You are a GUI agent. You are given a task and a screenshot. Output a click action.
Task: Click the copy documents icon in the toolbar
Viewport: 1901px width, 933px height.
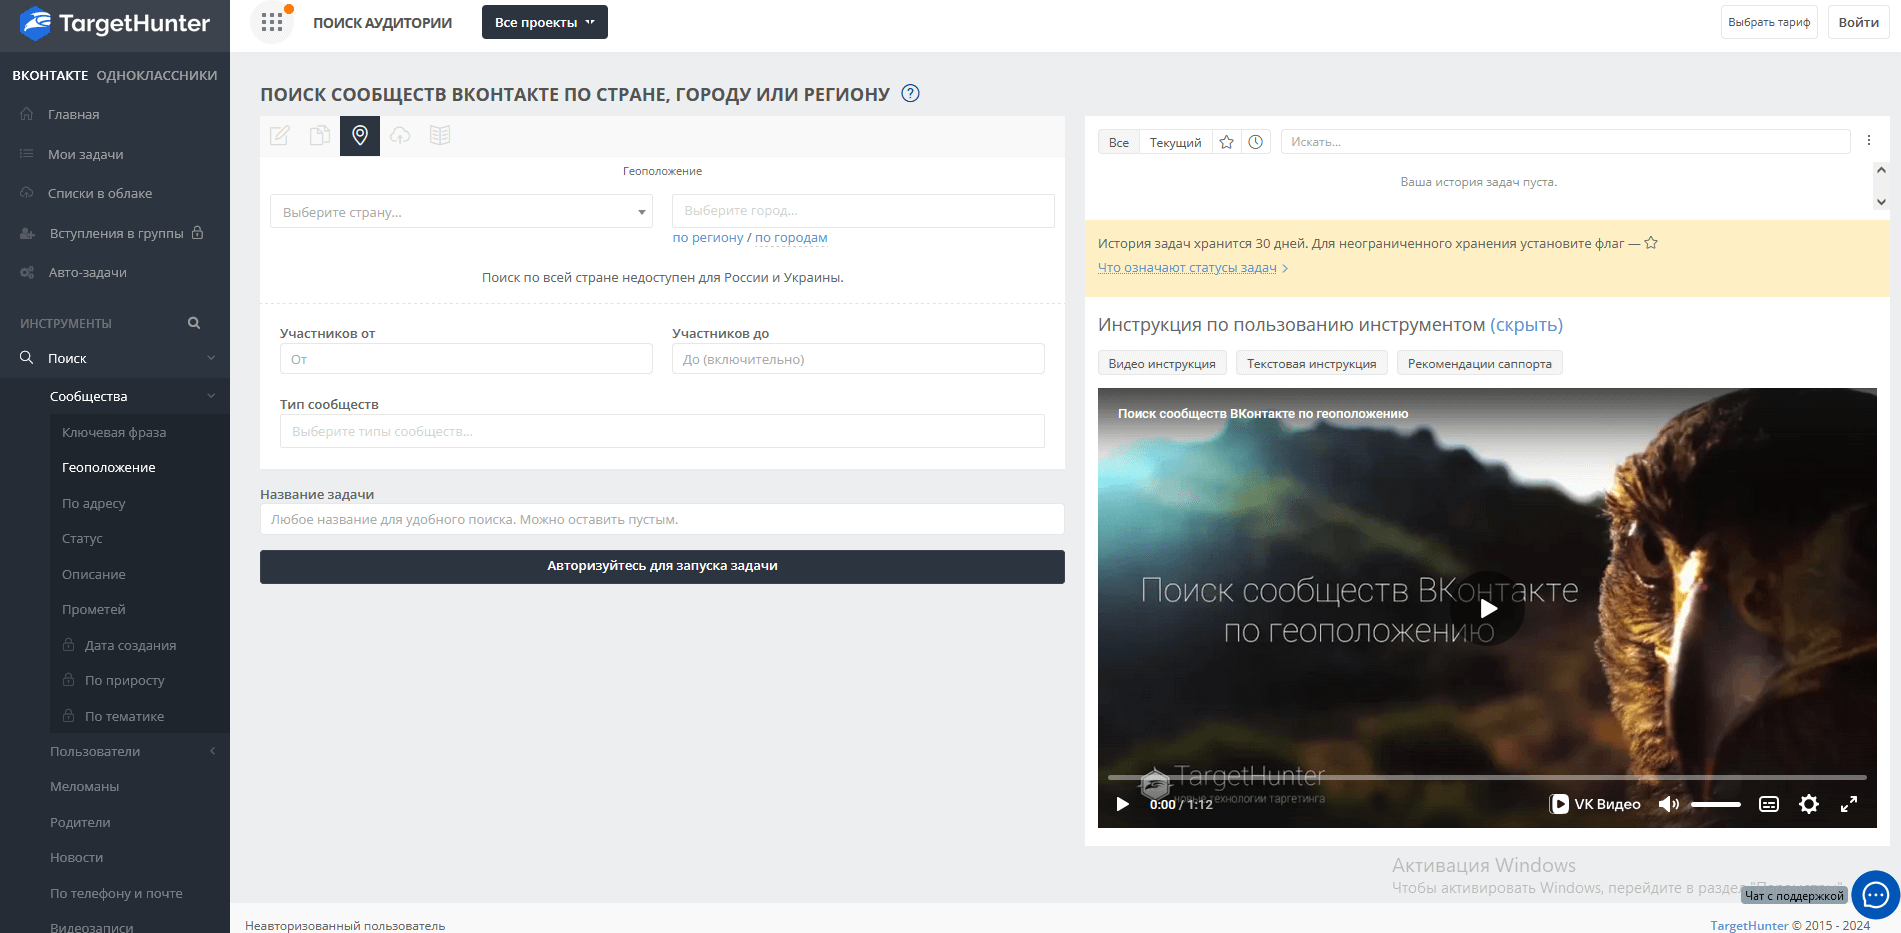click(319, 135)
